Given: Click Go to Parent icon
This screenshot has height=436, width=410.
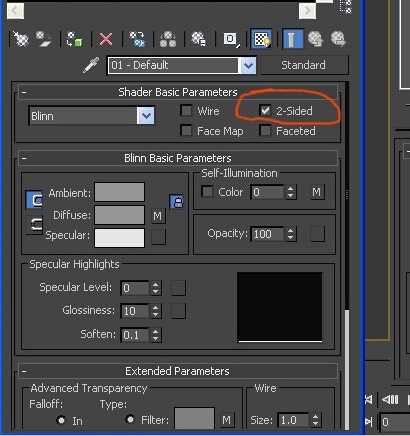Looking at the screenshot, I should pos(315,39).
